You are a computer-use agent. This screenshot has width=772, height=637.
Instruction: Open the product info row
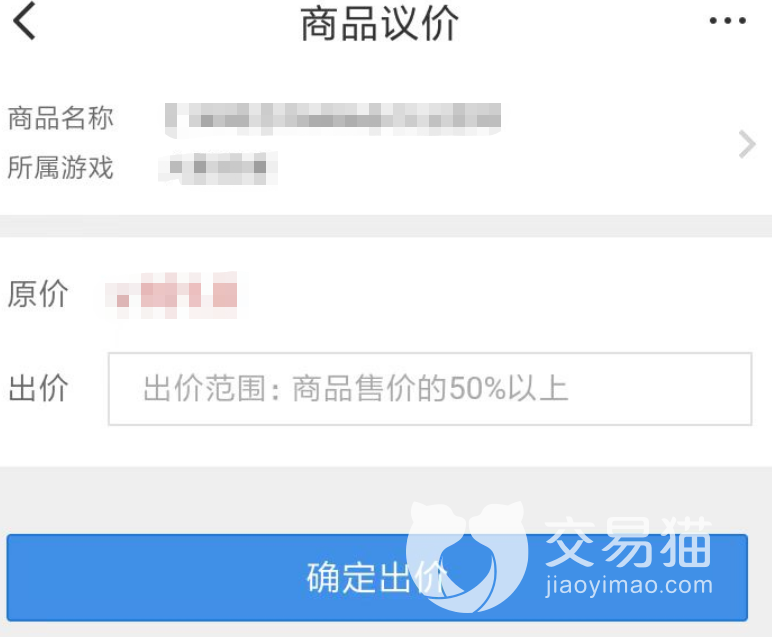(386, 143)
